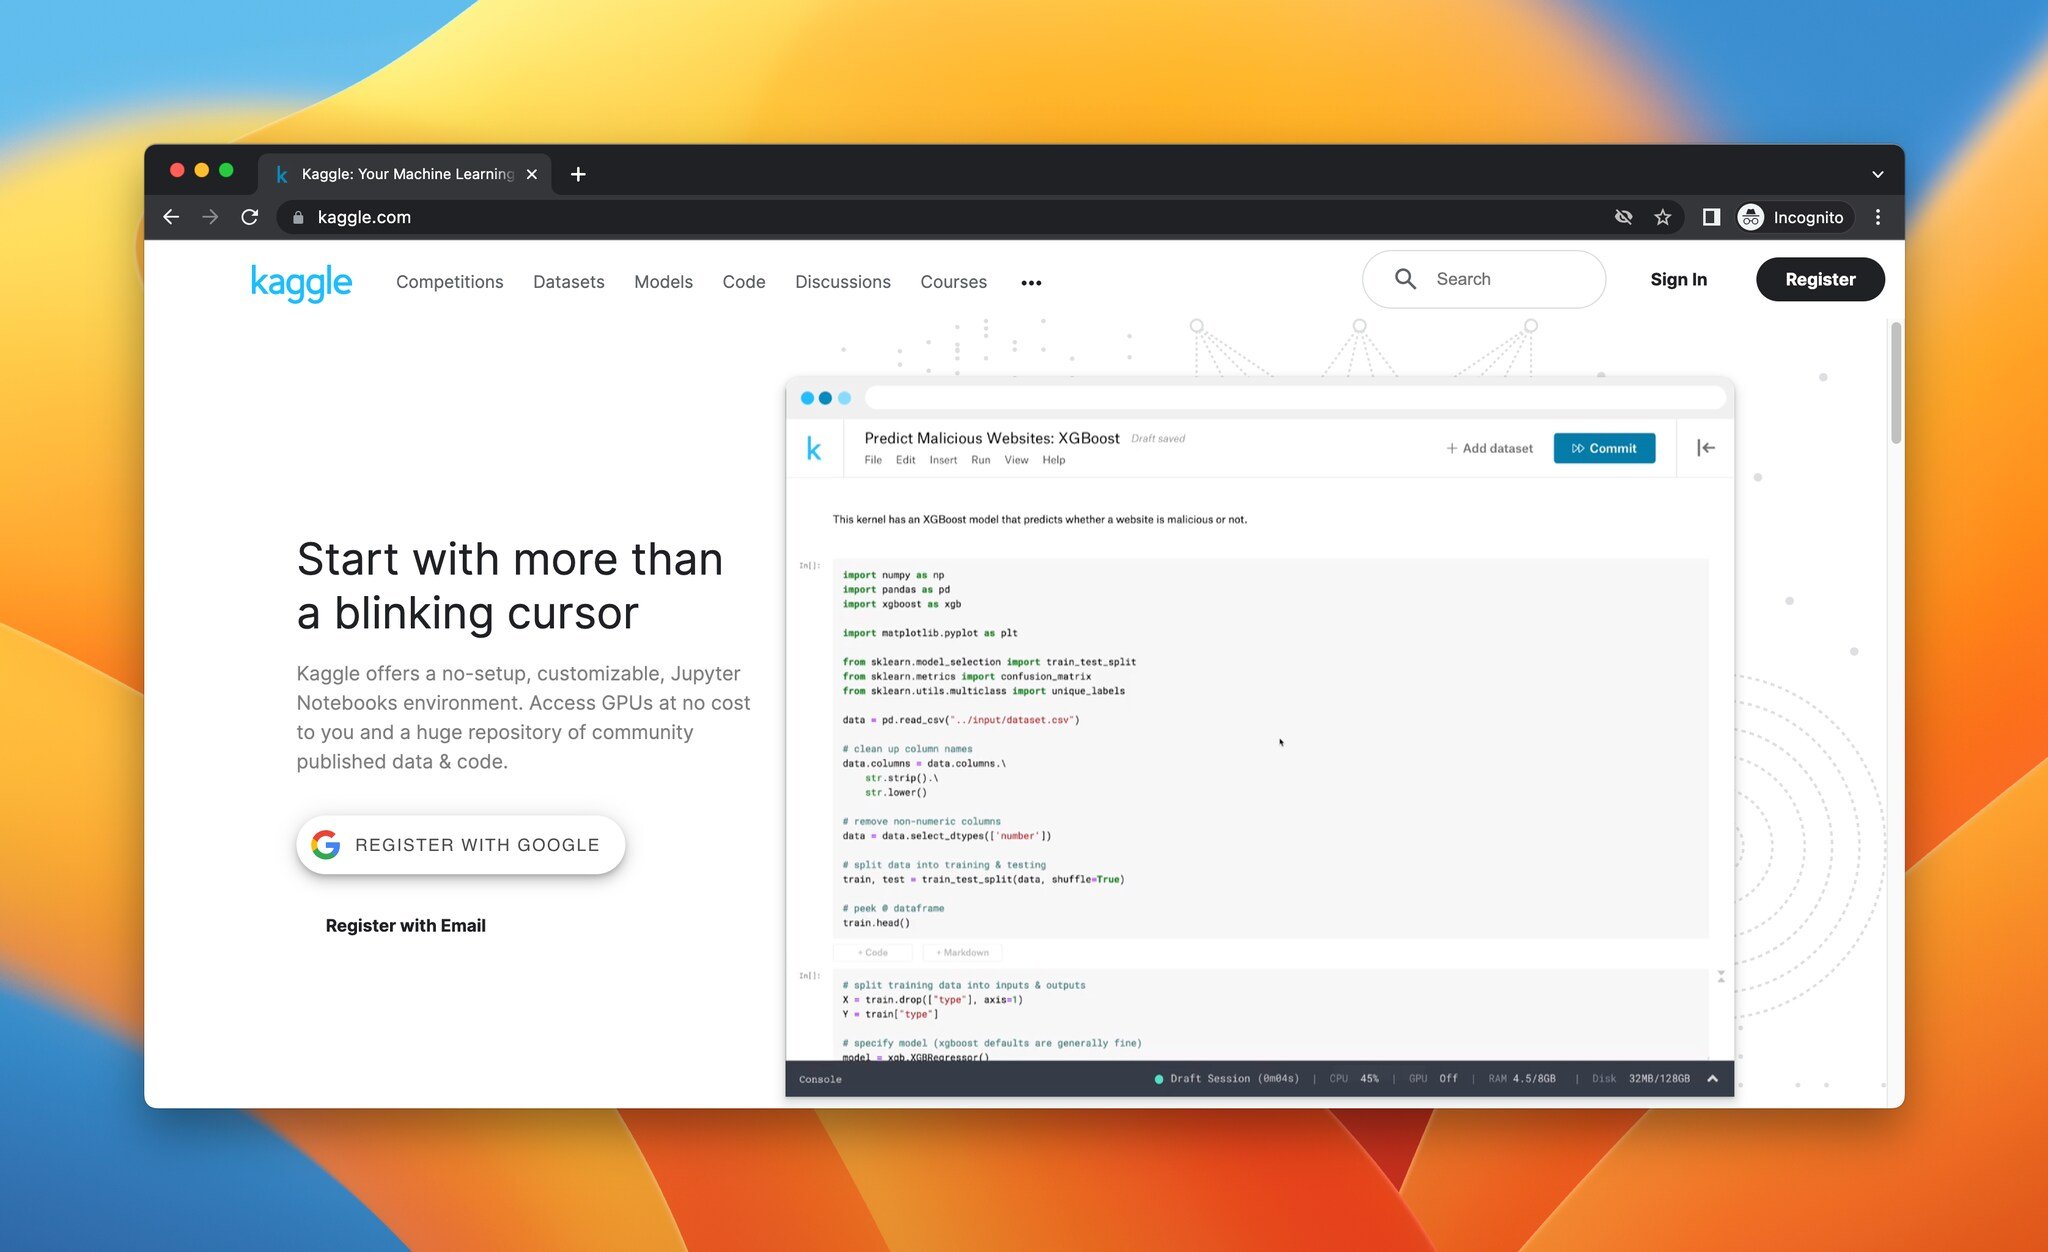Toggle the Draft saved status
Screen dimensions: 2048x1252
click(1162, 437)
